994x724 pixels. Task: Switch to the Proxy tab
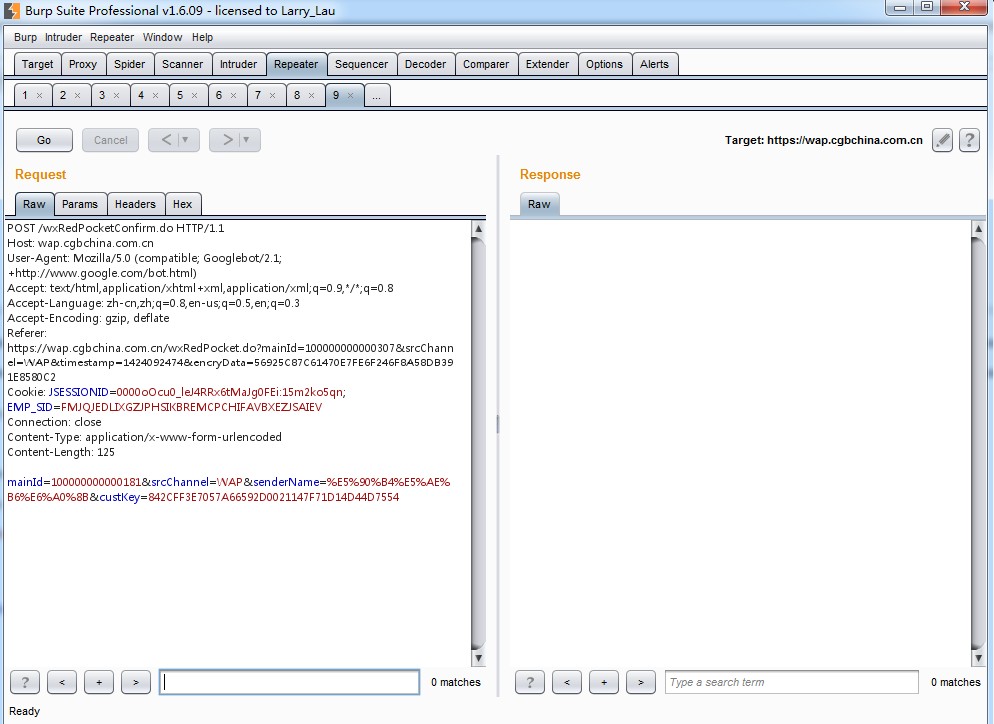coord(83,64)
